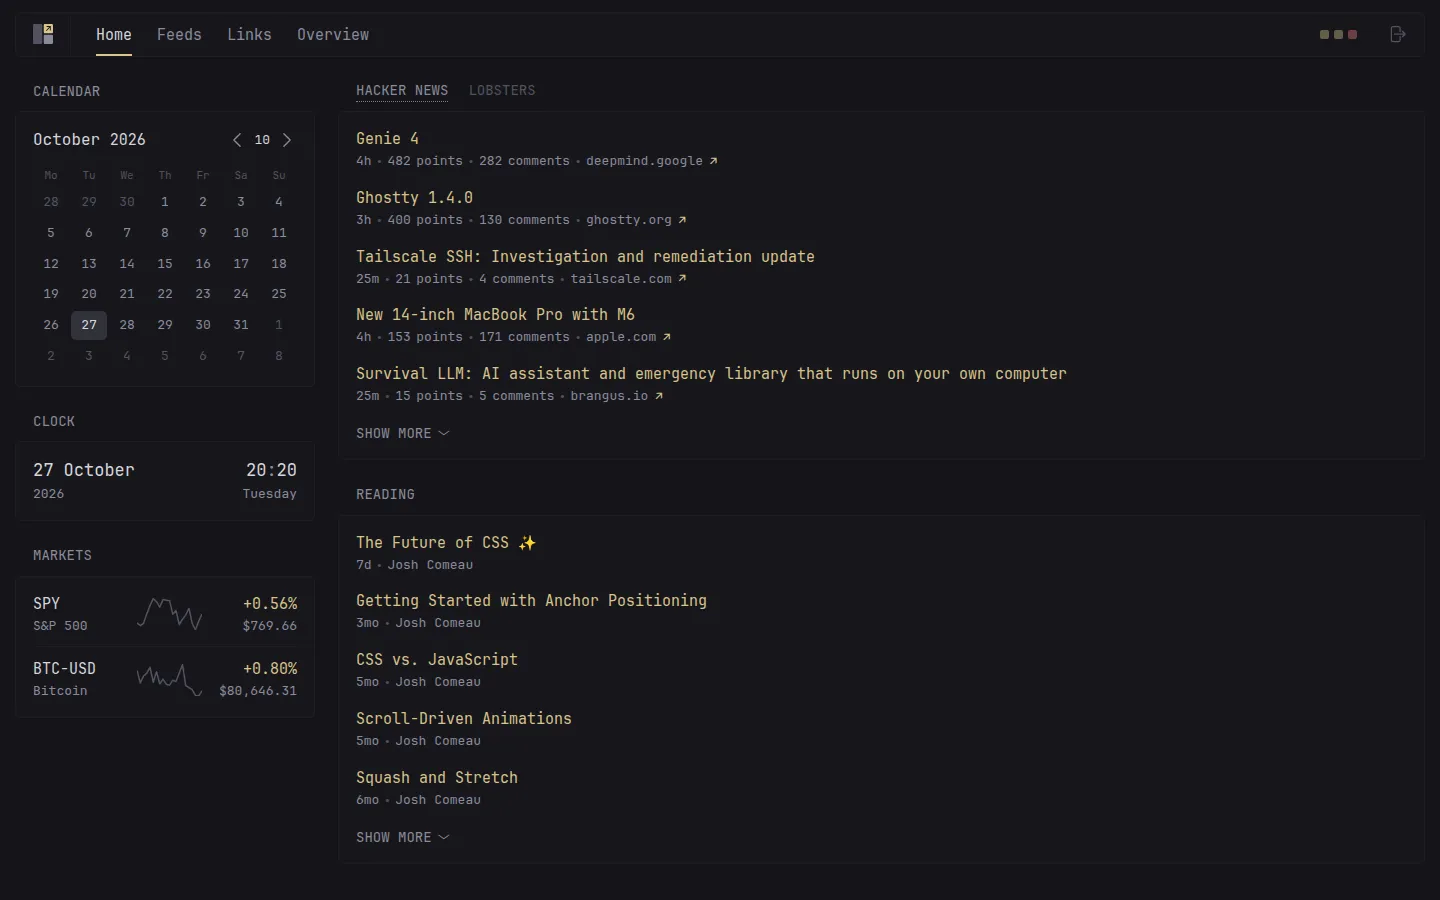The height and width of the screenshot is (900, 1440).
Task: Read "Getting Started with Anchor Positioning"
Action: [531, 601]
